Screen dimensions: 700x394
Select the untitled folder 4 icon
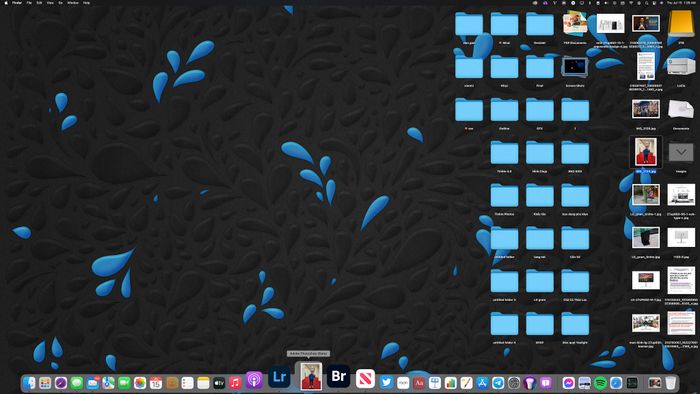[504, 324]
